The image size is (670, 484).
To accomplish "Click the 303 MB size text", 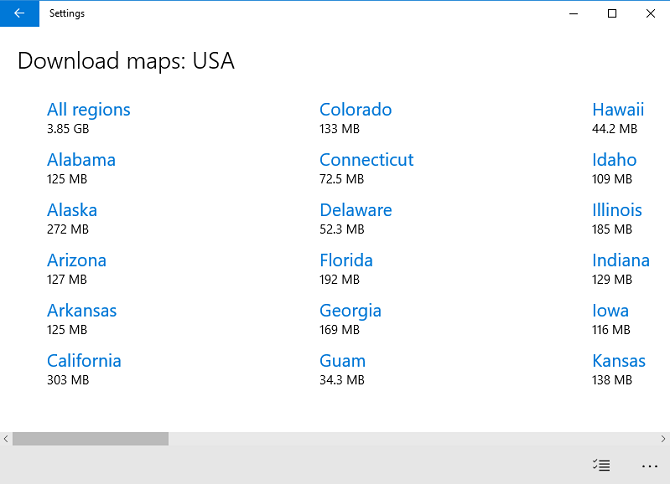I will click(x=68, y=380).
